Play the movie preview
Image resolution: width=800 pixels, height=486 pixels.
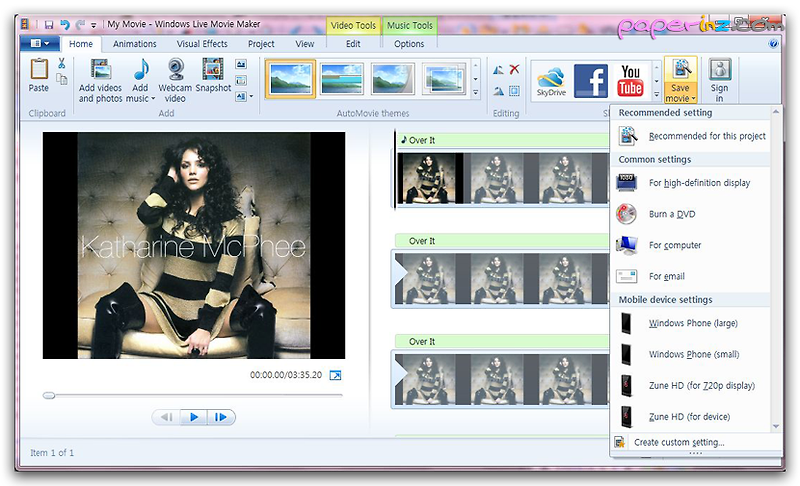194,418
